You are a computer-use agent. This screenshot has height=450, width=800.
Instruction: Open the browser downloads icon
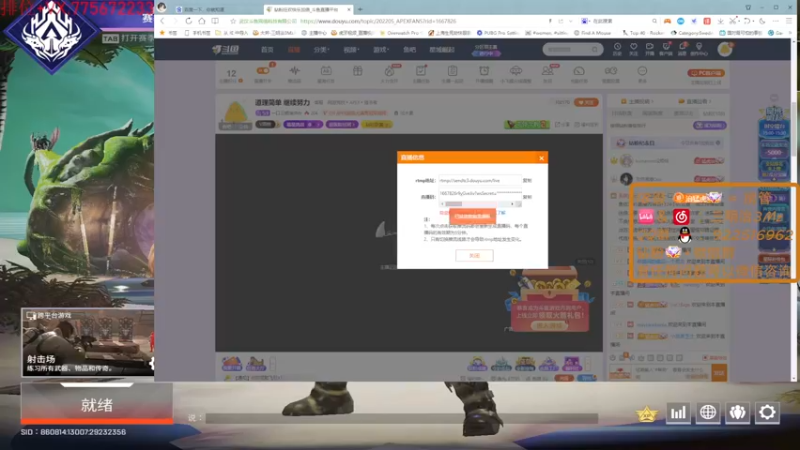click(720, 21)
